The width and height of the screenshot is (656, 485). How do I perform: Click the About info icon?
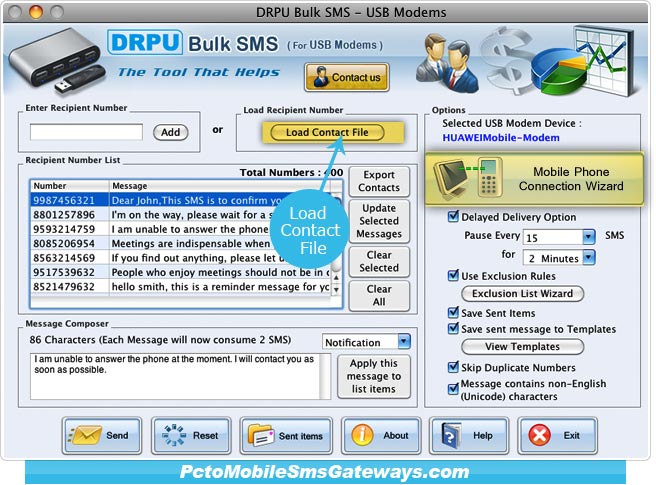coord(362,435)
